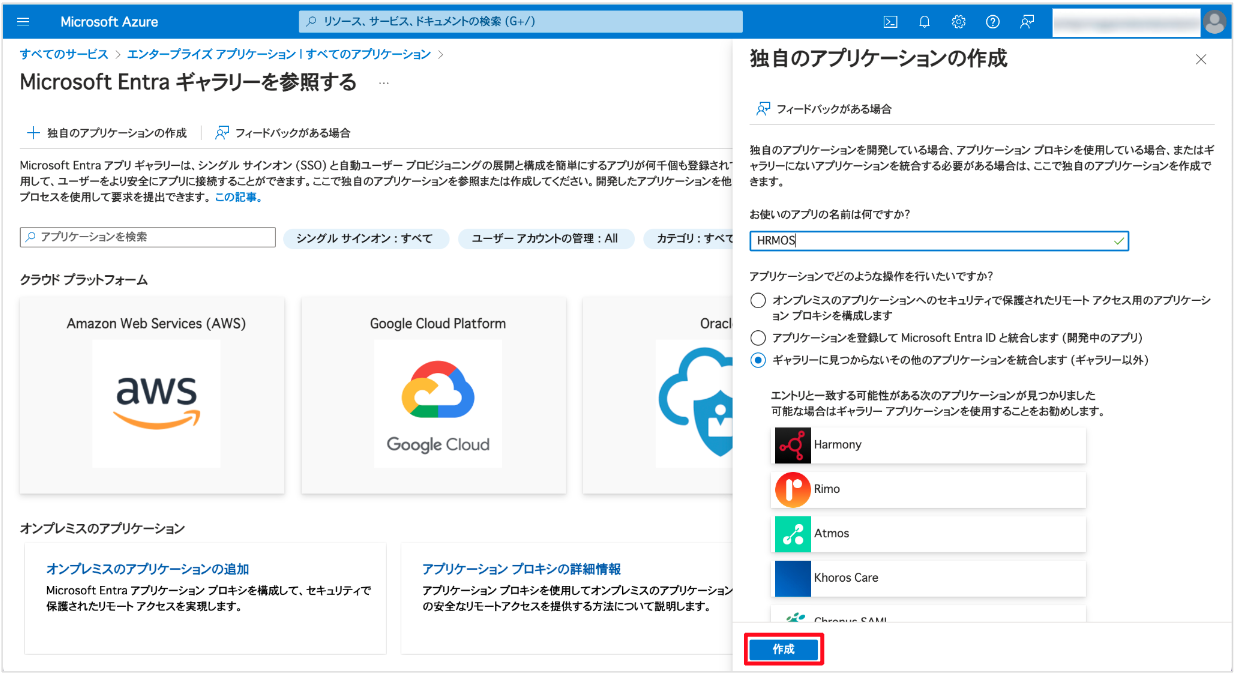Open the application proxy details link
Image resolution: width=1237 pixels, height=676 pixels.
click(x=521, y=569)
